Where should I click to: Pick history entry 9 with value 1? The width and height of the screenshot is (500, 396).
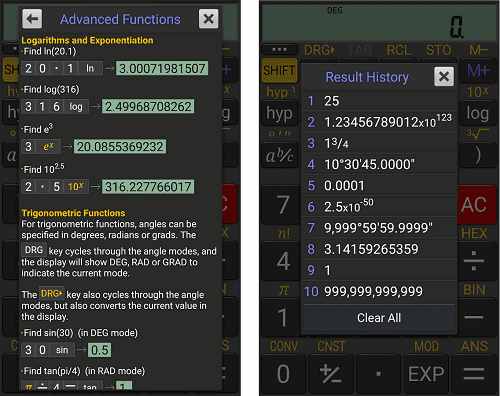coord(379,270)
